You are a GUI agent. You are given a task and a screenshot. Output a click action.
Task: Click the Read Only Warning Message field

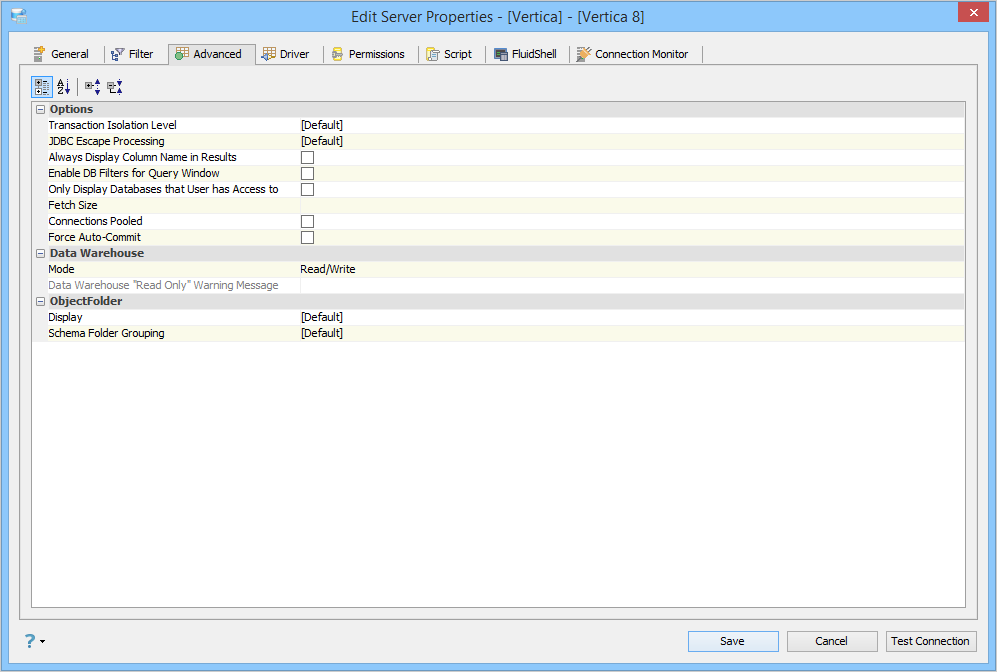632,285
